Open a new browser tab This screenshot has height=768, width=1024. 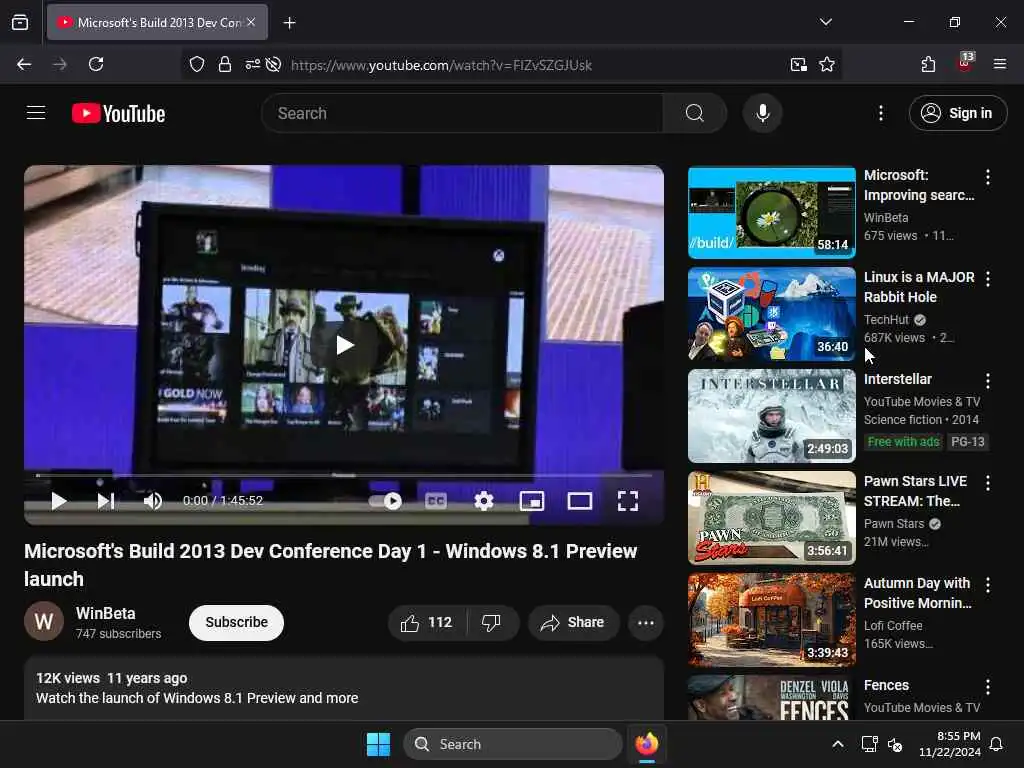point(289,23)
